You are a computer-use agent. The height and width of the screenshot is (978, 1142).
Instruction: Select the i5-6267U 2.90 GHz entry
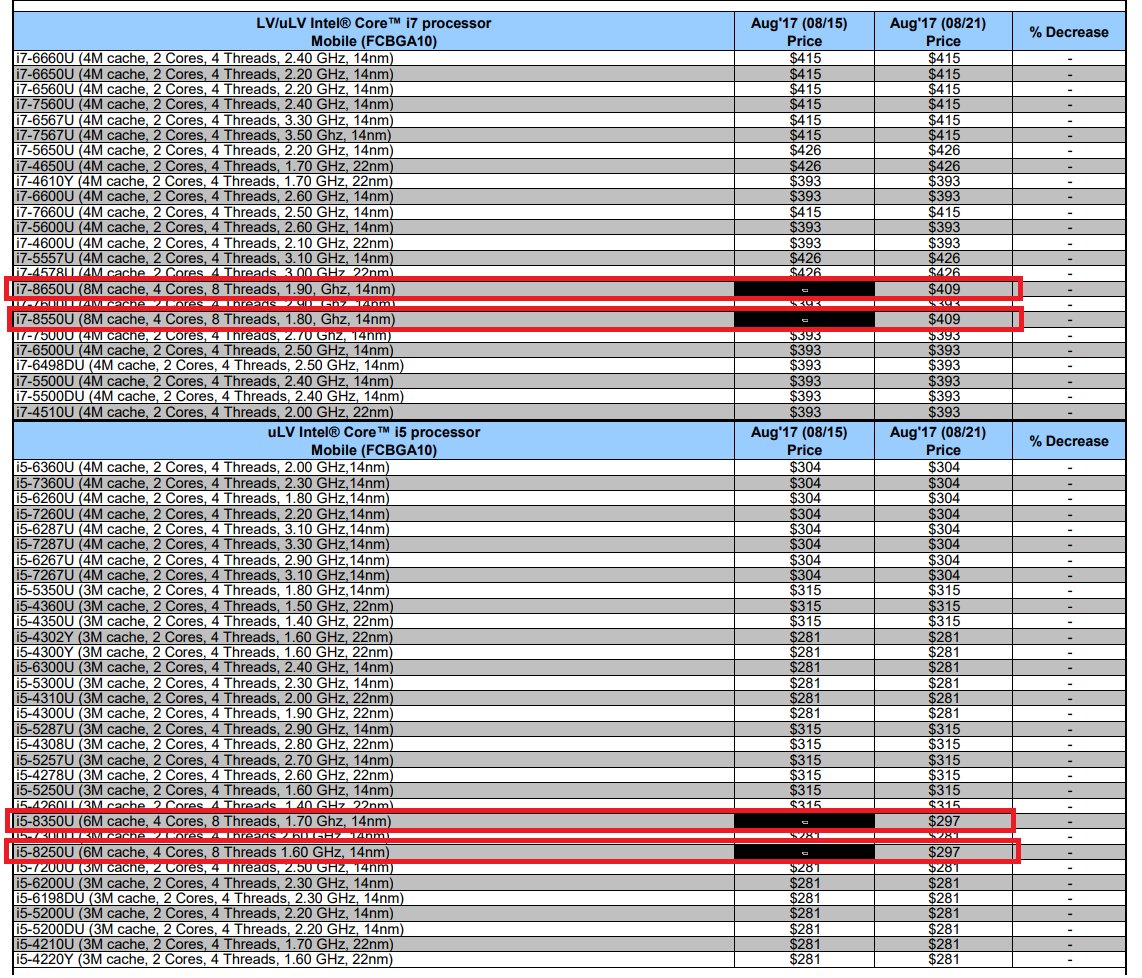(x=202, y=561)
